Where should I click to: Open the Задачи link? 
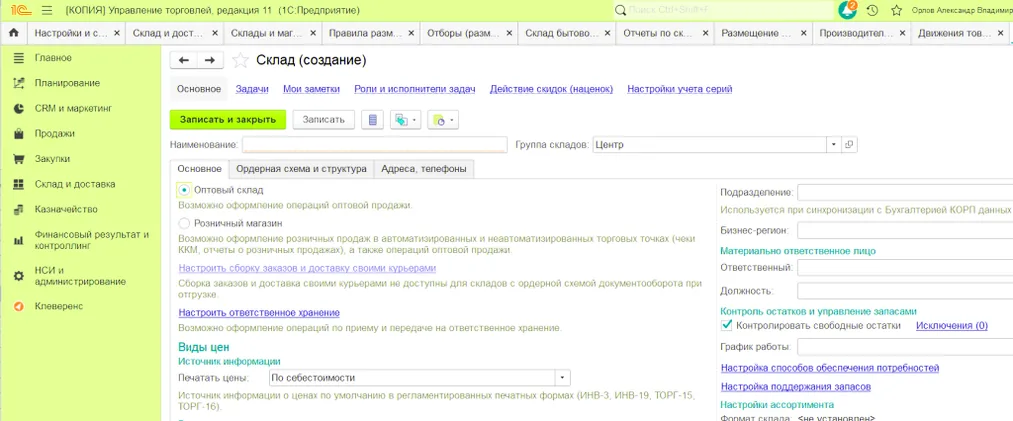(x=252, y=89)
